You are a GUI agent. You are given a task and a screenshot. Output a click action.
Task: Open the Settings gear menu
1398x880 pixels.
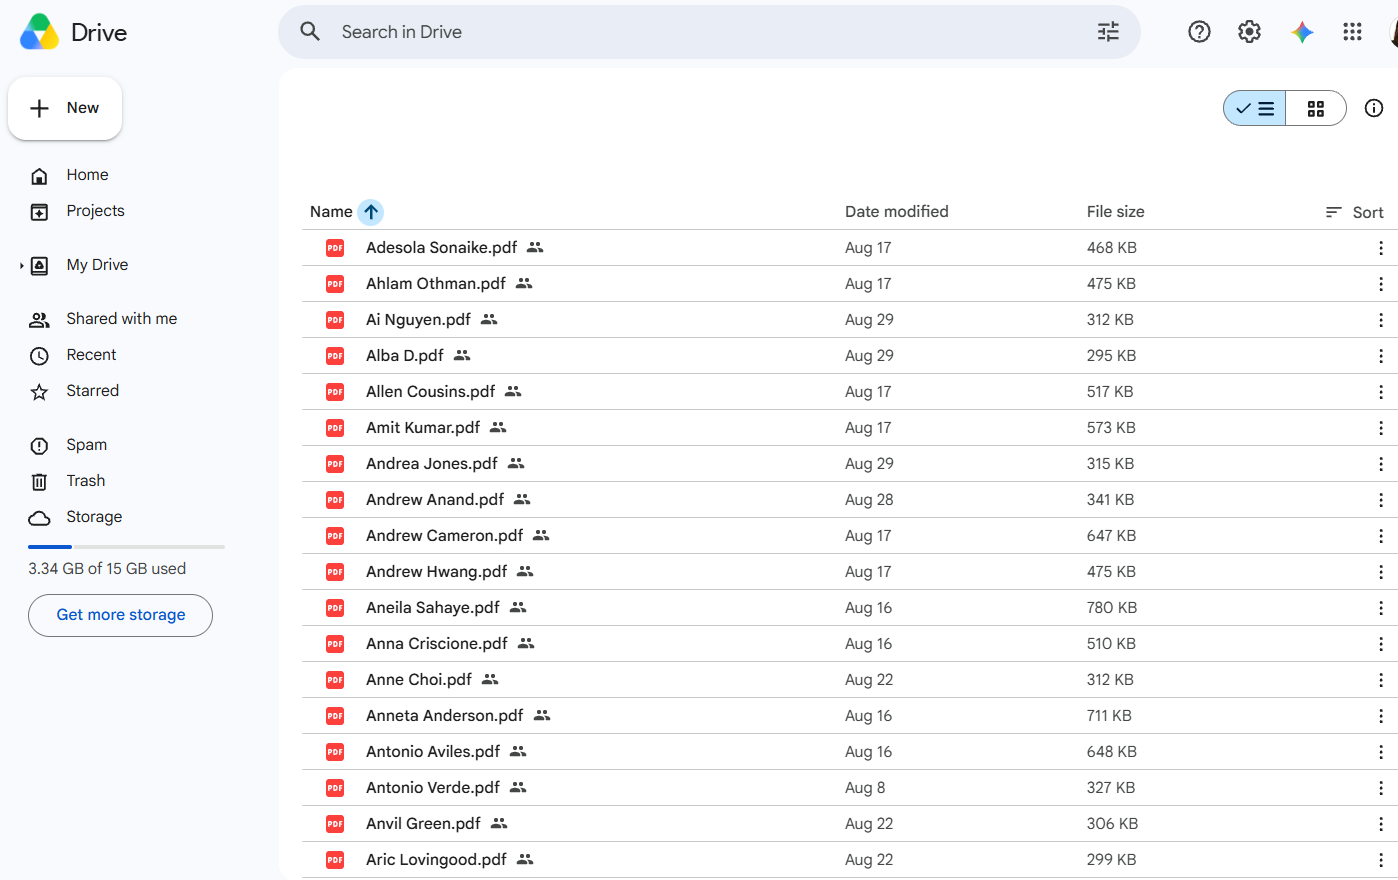[x=1249, y=32]
